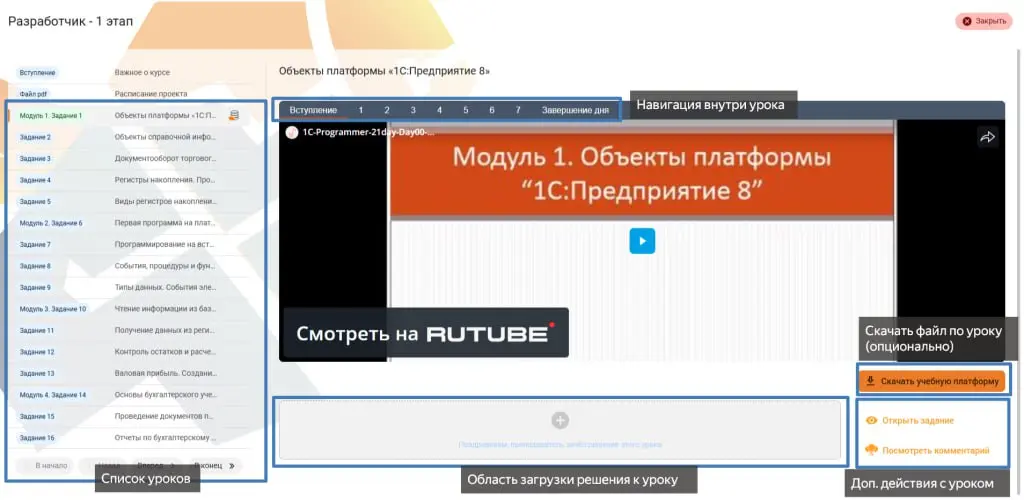This screenshot has height=500, width=1024.
Task: Click Чтение информации из баз... title
Action: [165, 309]
